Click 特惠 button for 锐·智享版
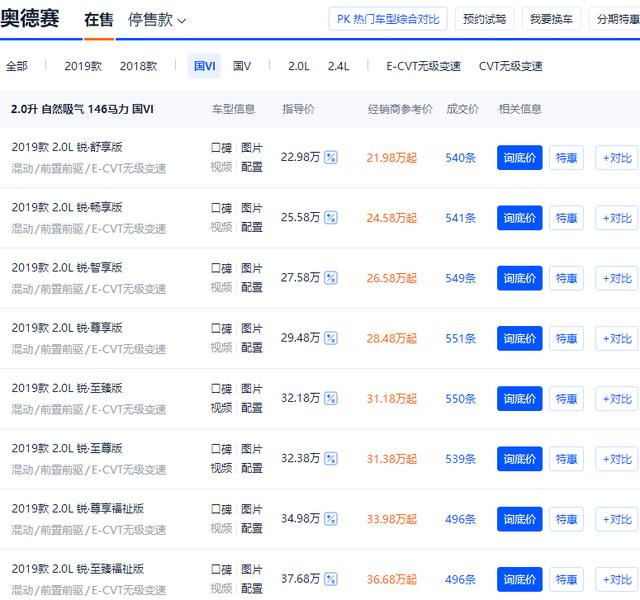Screen dimensions: 640x600 coord(567,278)
